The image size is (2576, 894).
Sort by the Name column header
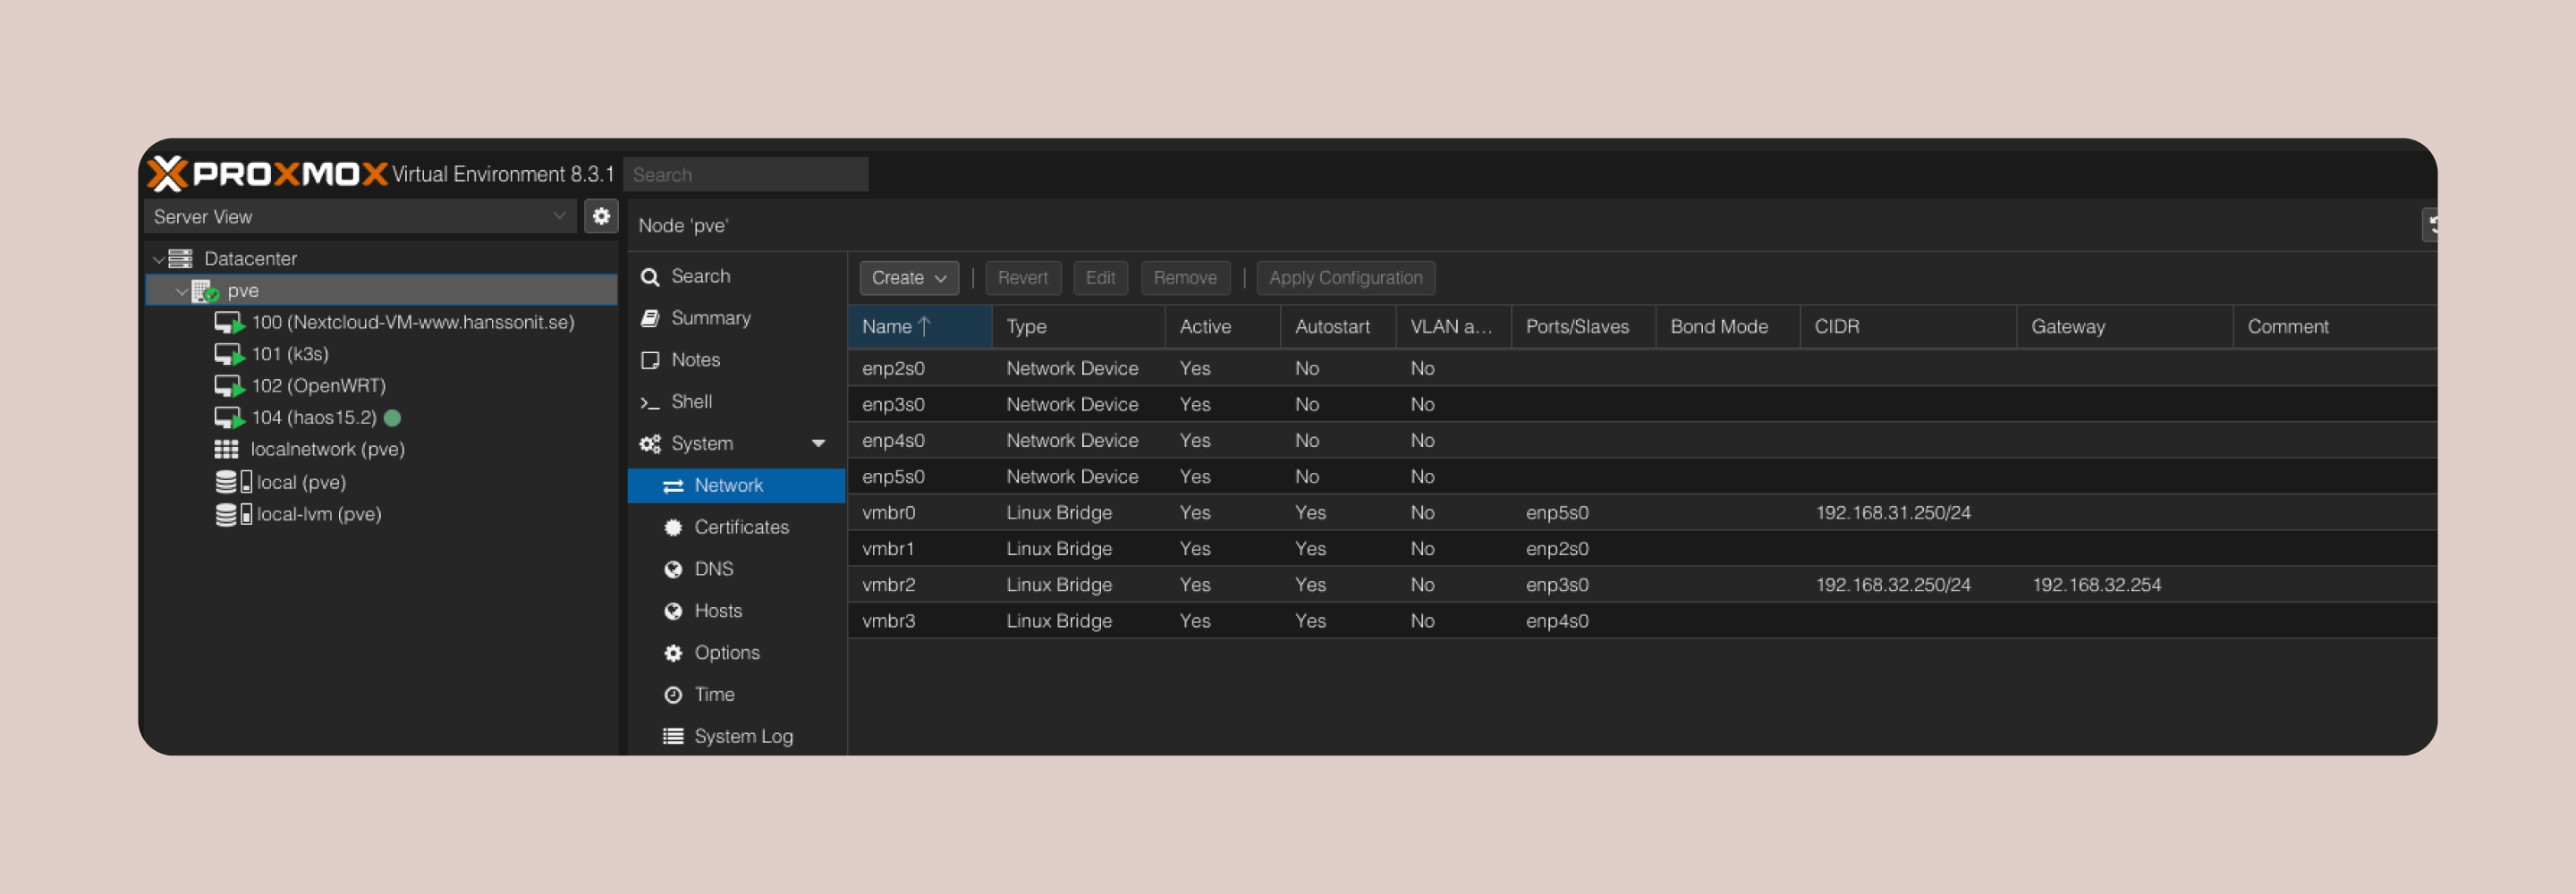(919, 327)
